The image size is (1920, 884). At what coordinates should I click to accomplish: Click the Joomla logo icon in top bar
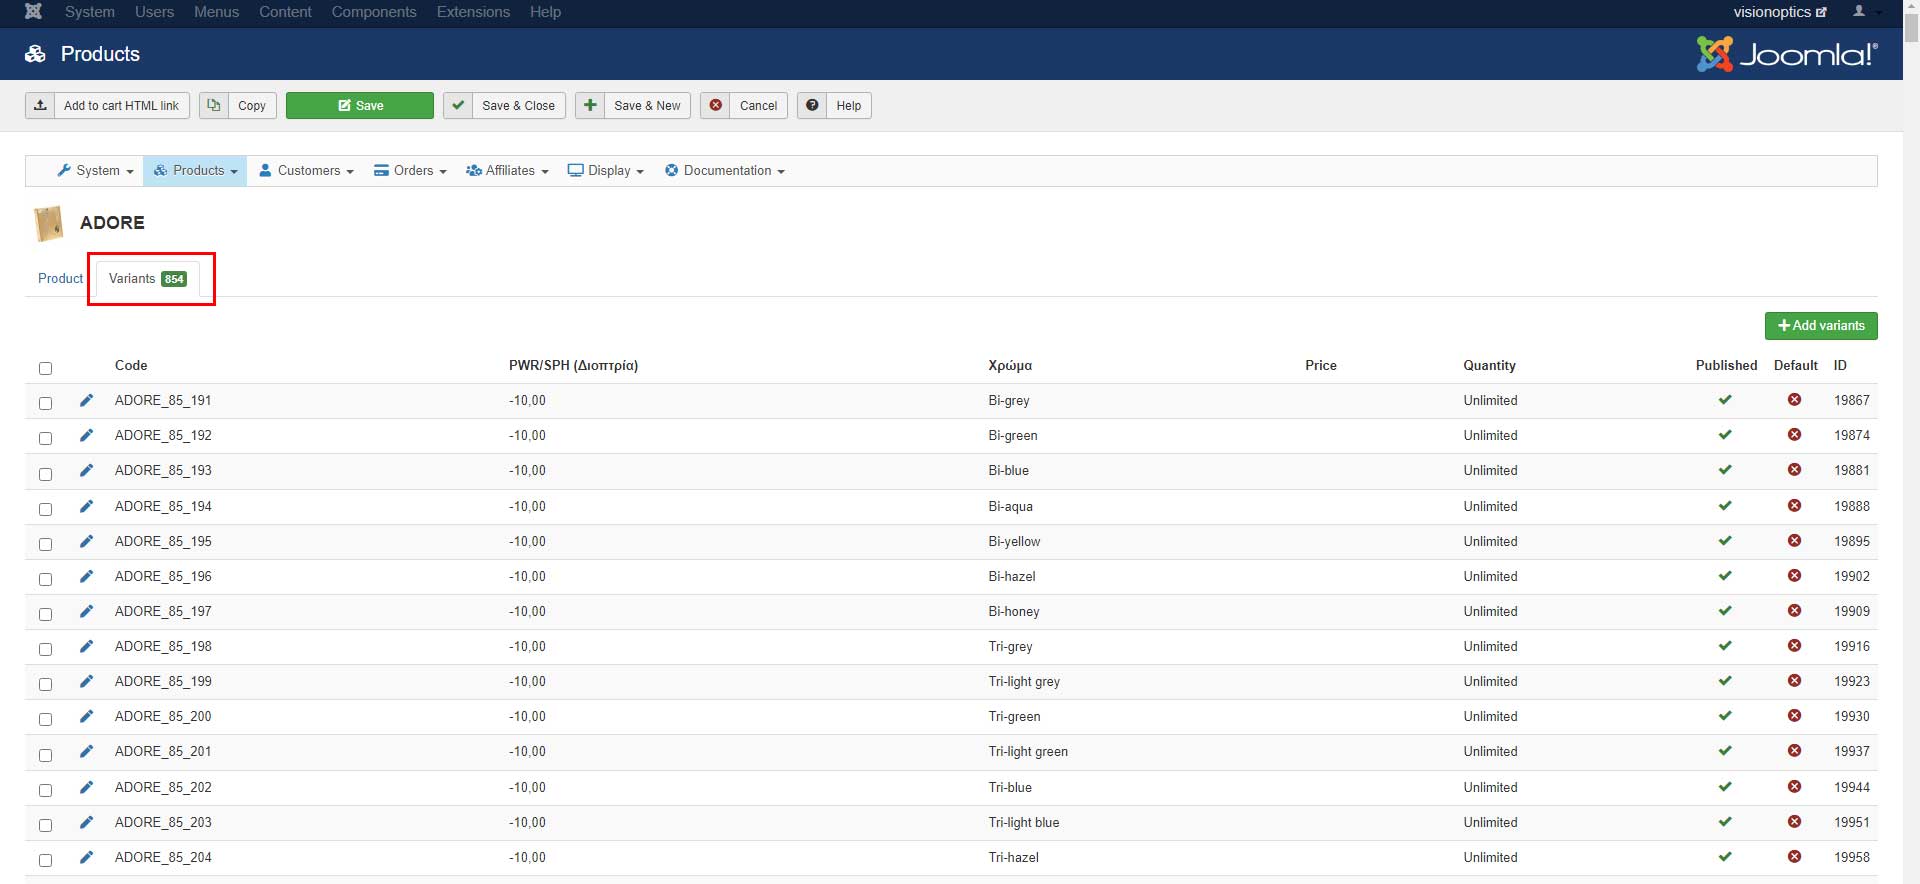[x=33, y=12]
